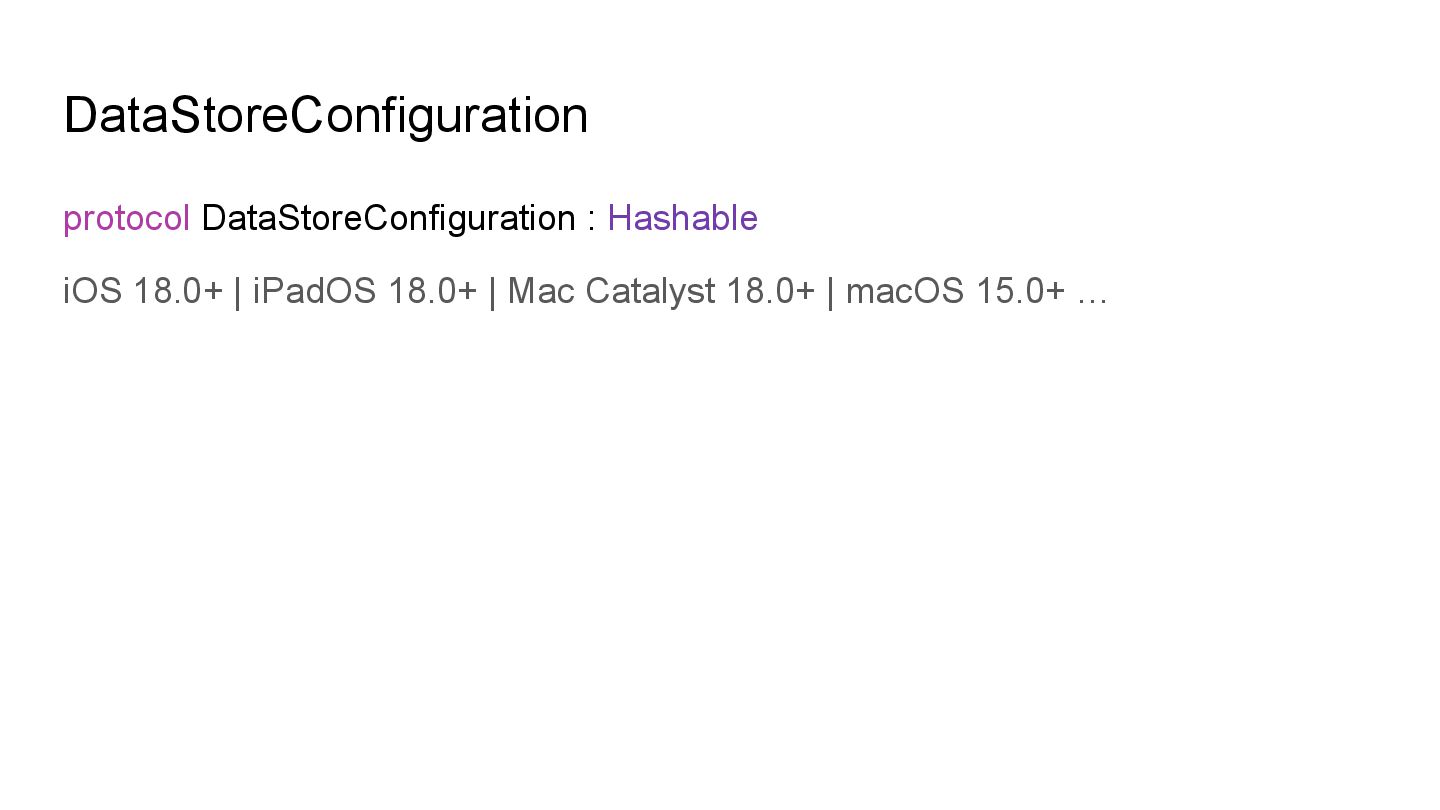Click the separator between iOS and iPadOS

237,291
